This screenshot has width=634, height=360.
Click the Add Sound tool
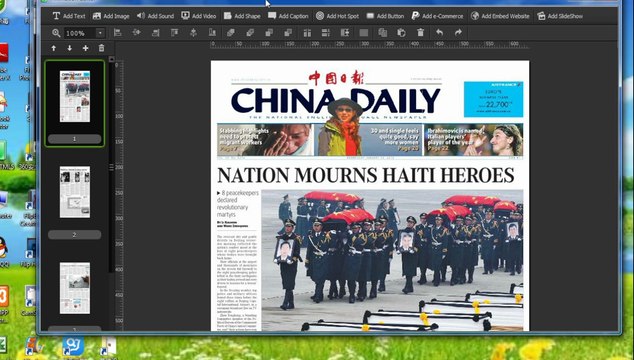[155, 16]
